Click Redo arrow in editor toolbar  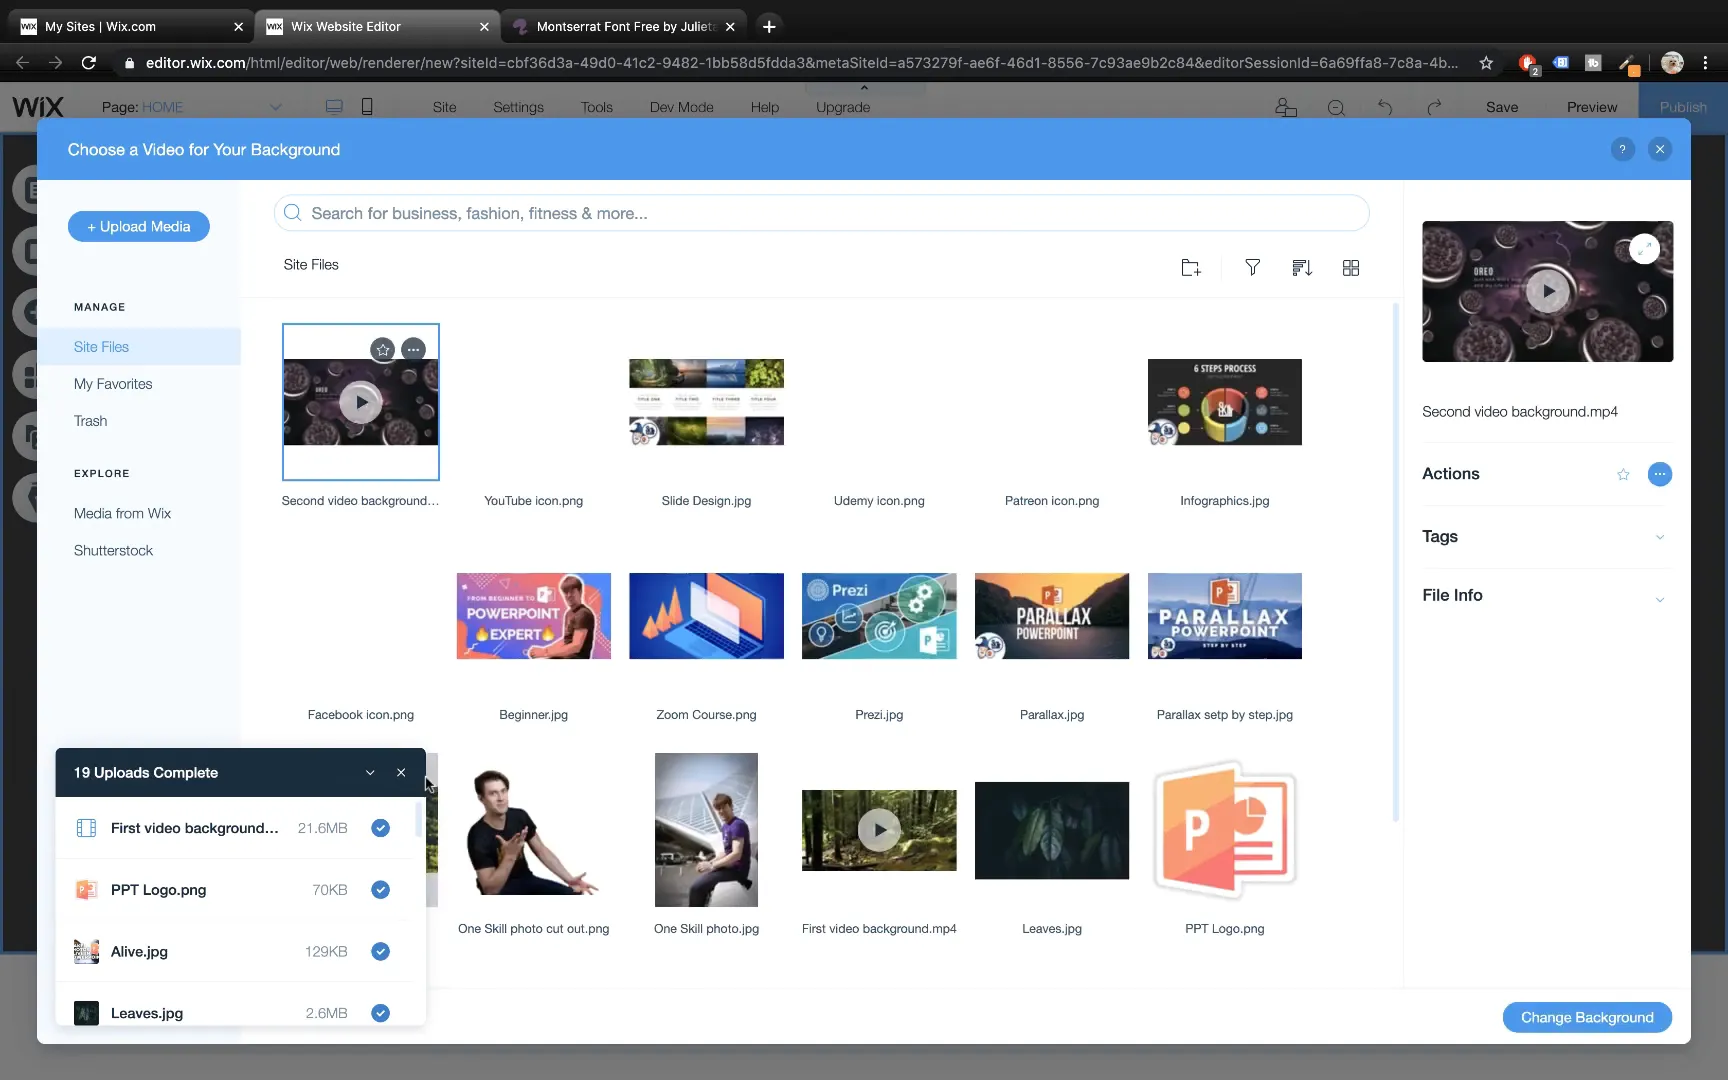point(1434,107)
